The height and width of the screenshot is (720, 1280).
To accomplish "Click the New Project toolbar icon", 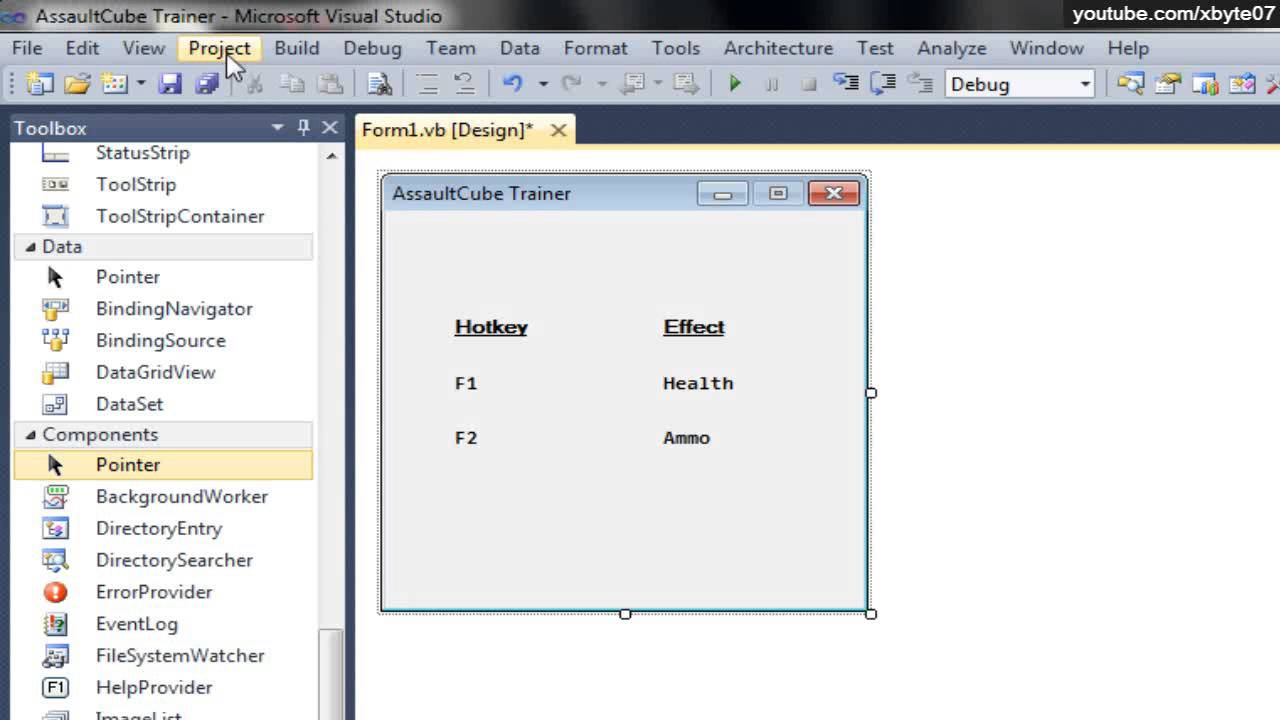I will (x=40, y=84).
